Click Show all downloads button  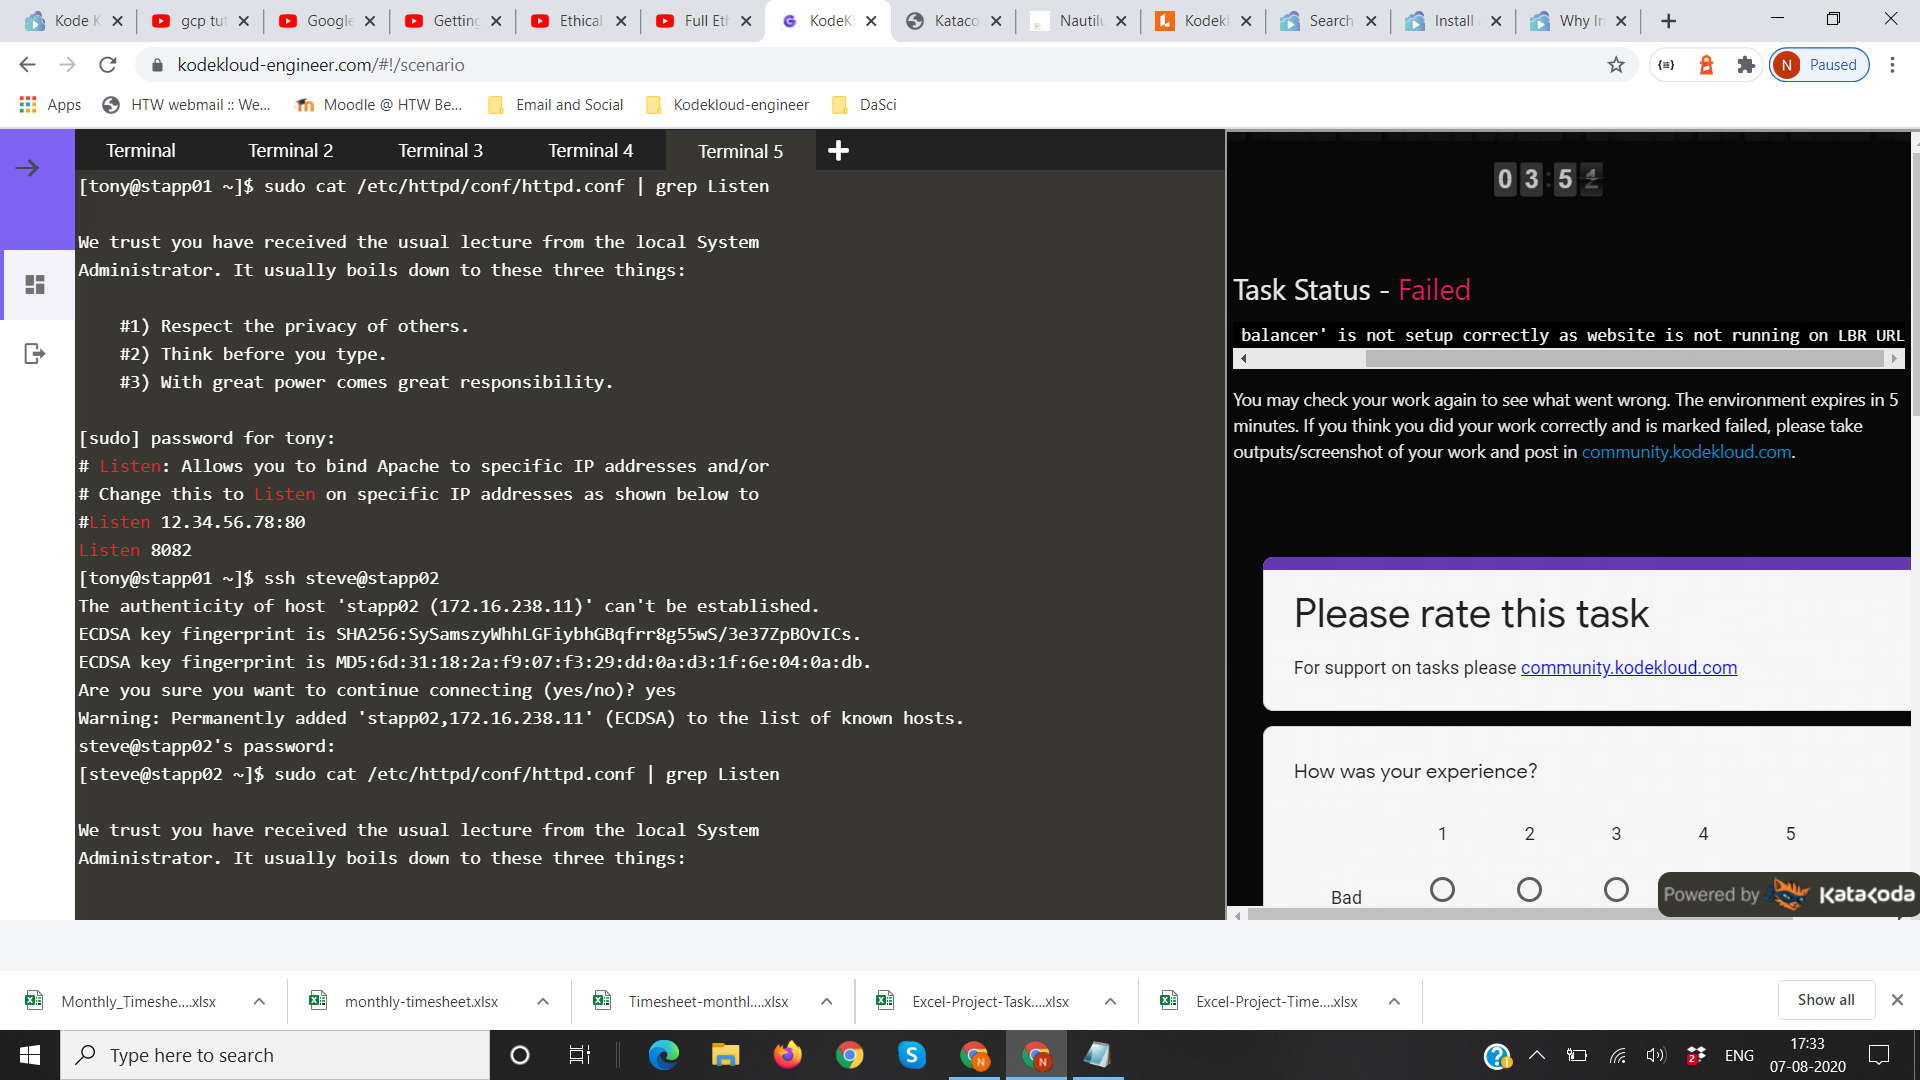1825,1000
